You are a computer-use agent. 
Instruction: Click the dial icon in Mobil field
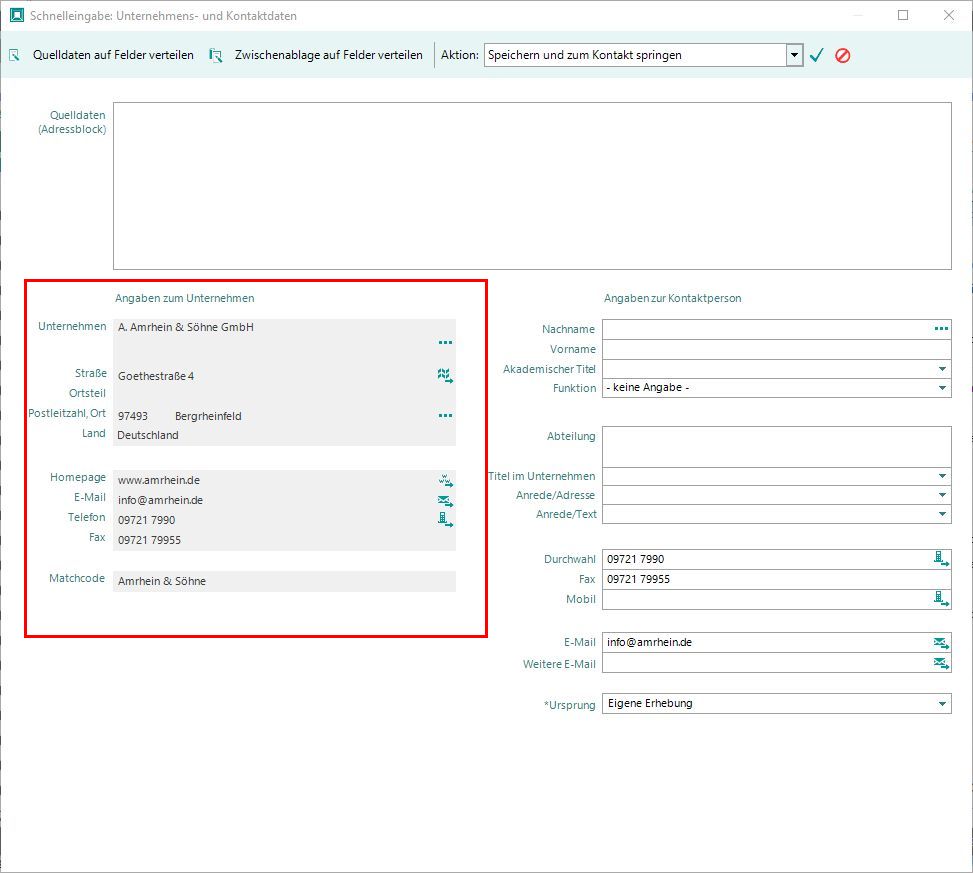point(941,599)
